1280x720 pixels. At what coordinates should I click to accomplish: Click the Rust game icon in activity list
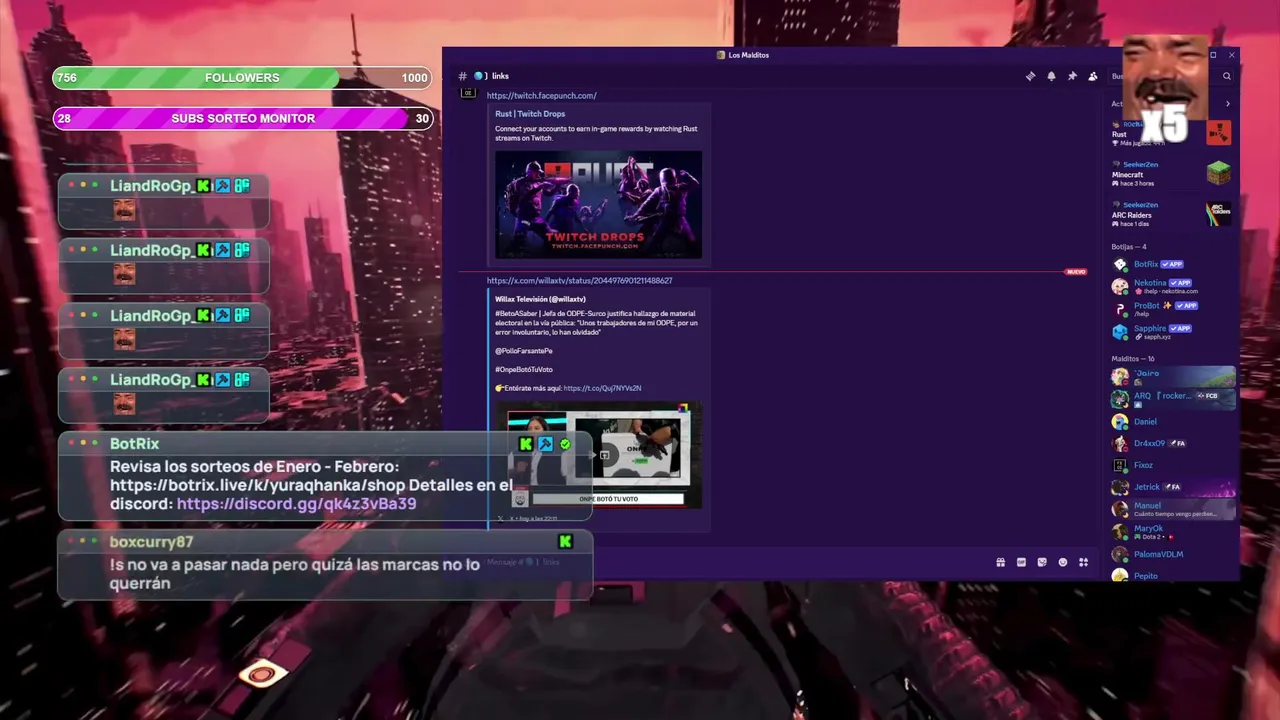tap(1219, 132)
